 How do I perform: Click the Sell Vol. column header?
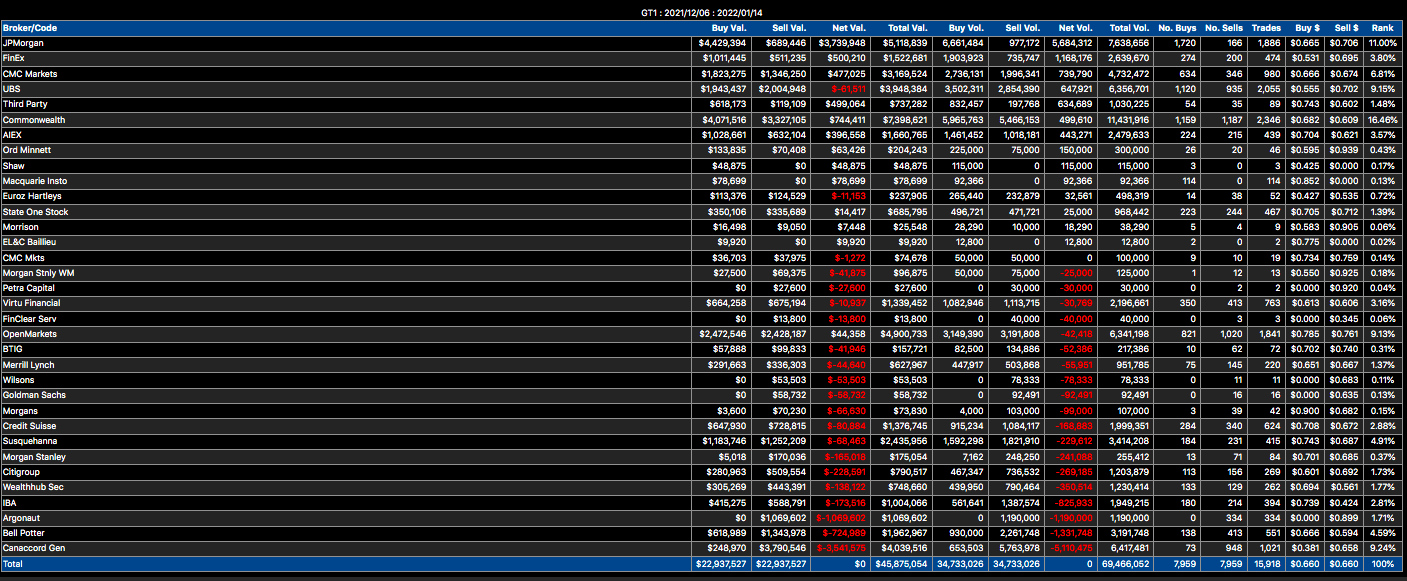1021,28
